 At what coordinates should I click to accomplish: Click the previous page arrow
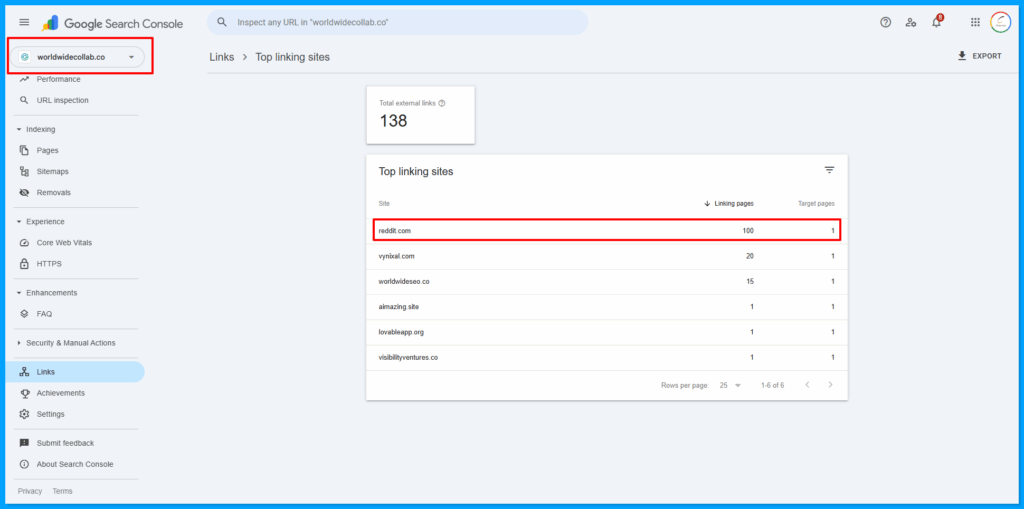tap(807, 385)
